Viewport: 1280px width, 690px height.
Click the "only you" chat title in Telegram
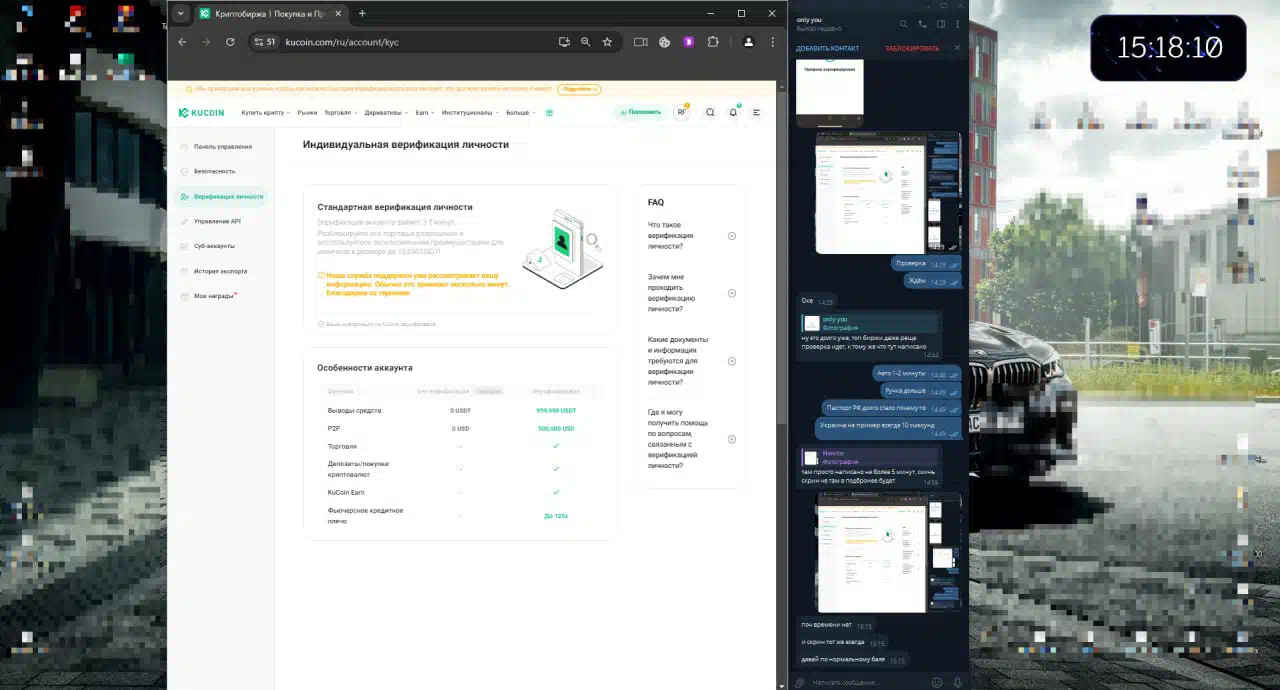point(810,20)
